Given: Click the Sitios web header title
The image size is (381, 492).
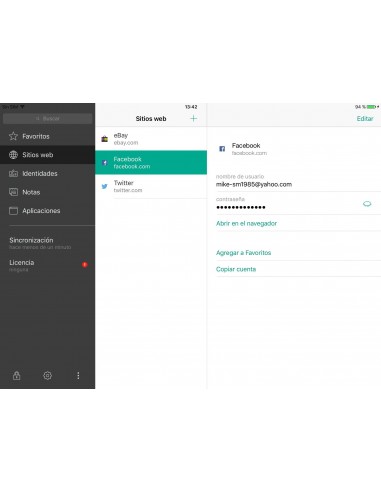Looking at the screenshot, I should 151,119.
